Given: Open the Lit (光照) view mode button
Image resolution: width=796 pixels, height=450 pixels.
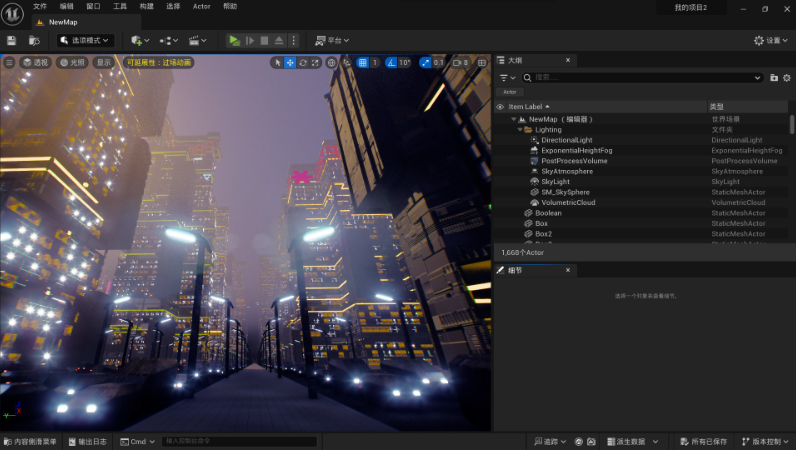Looking at the screenshot, I should tap(72, 62).
